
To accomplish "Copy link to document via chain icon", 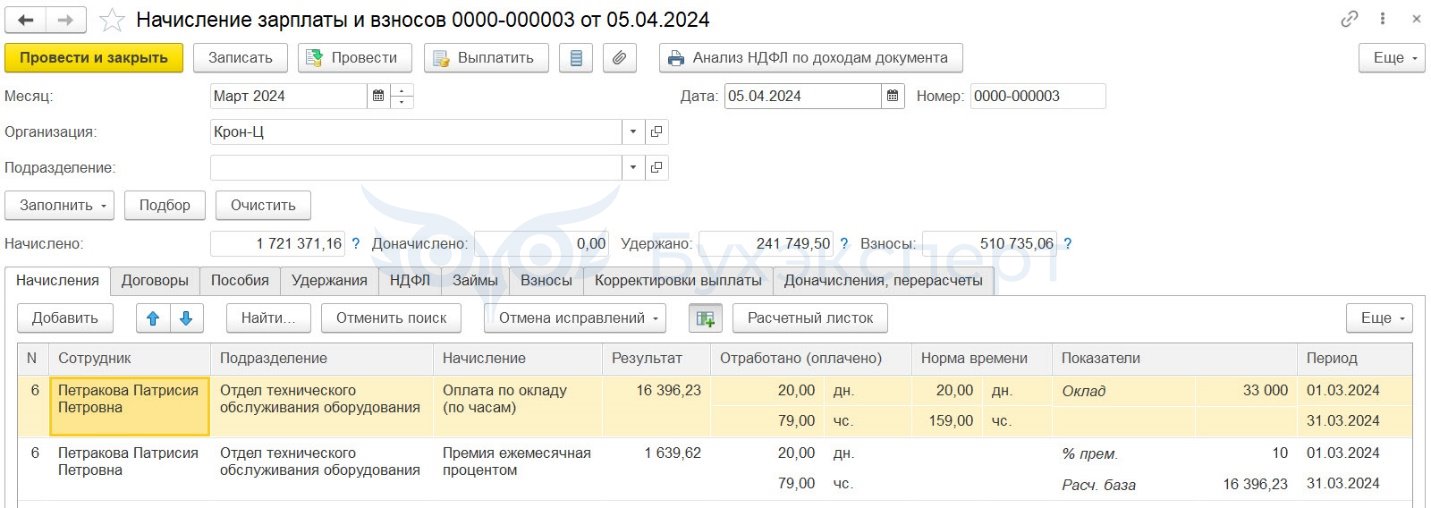I will [x=1350, y=19].
